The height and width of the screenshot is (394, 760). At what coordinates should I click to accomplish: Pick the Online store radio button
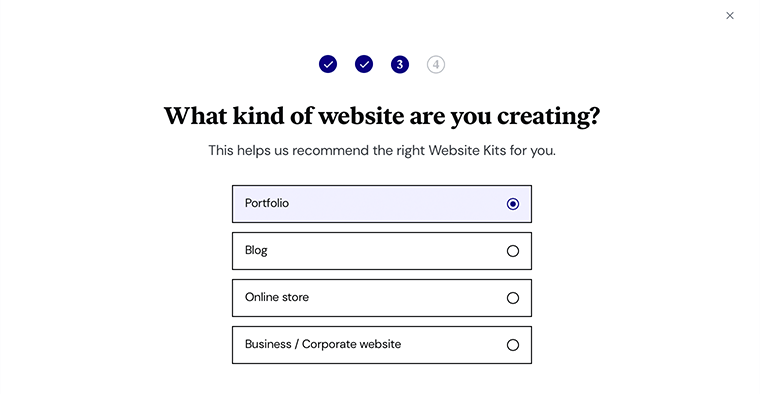pos(513,298)
